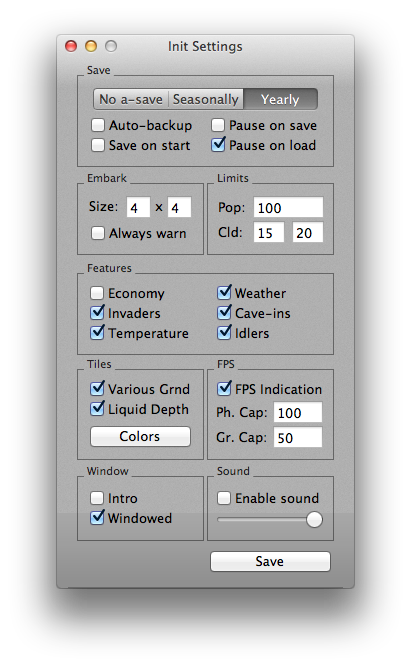Select the Seasonally autosave segment
This screenshot has width=411, height=667.
click(206, 99)
